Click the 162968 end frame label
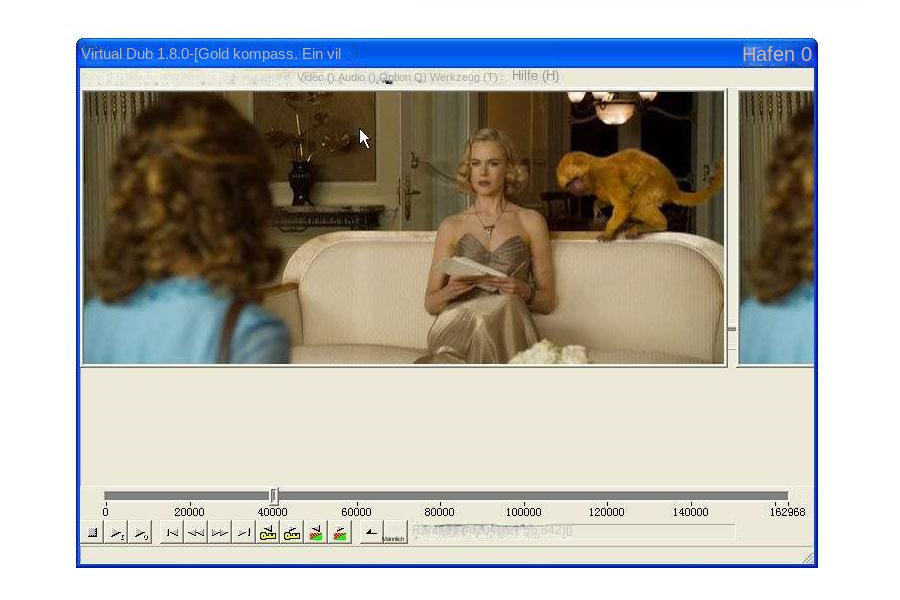The width and height of the screenshot is (900, 600). [787, 512]
